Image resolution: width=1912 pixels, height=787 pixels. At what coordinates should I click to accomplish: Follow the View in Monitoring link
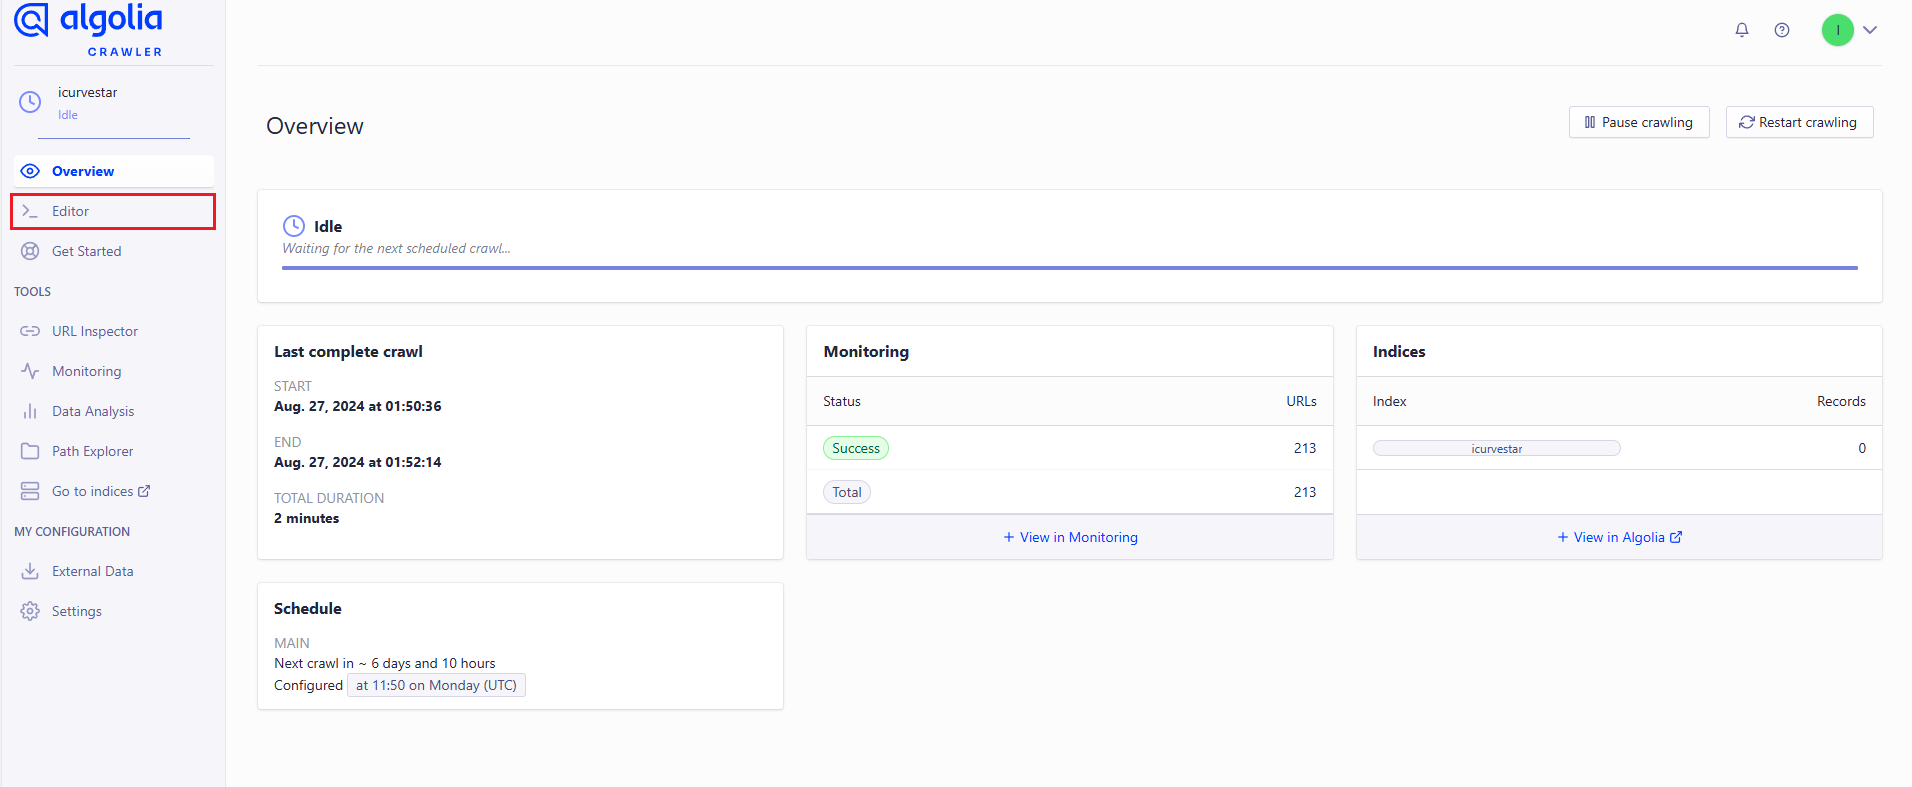(1070, 537)
